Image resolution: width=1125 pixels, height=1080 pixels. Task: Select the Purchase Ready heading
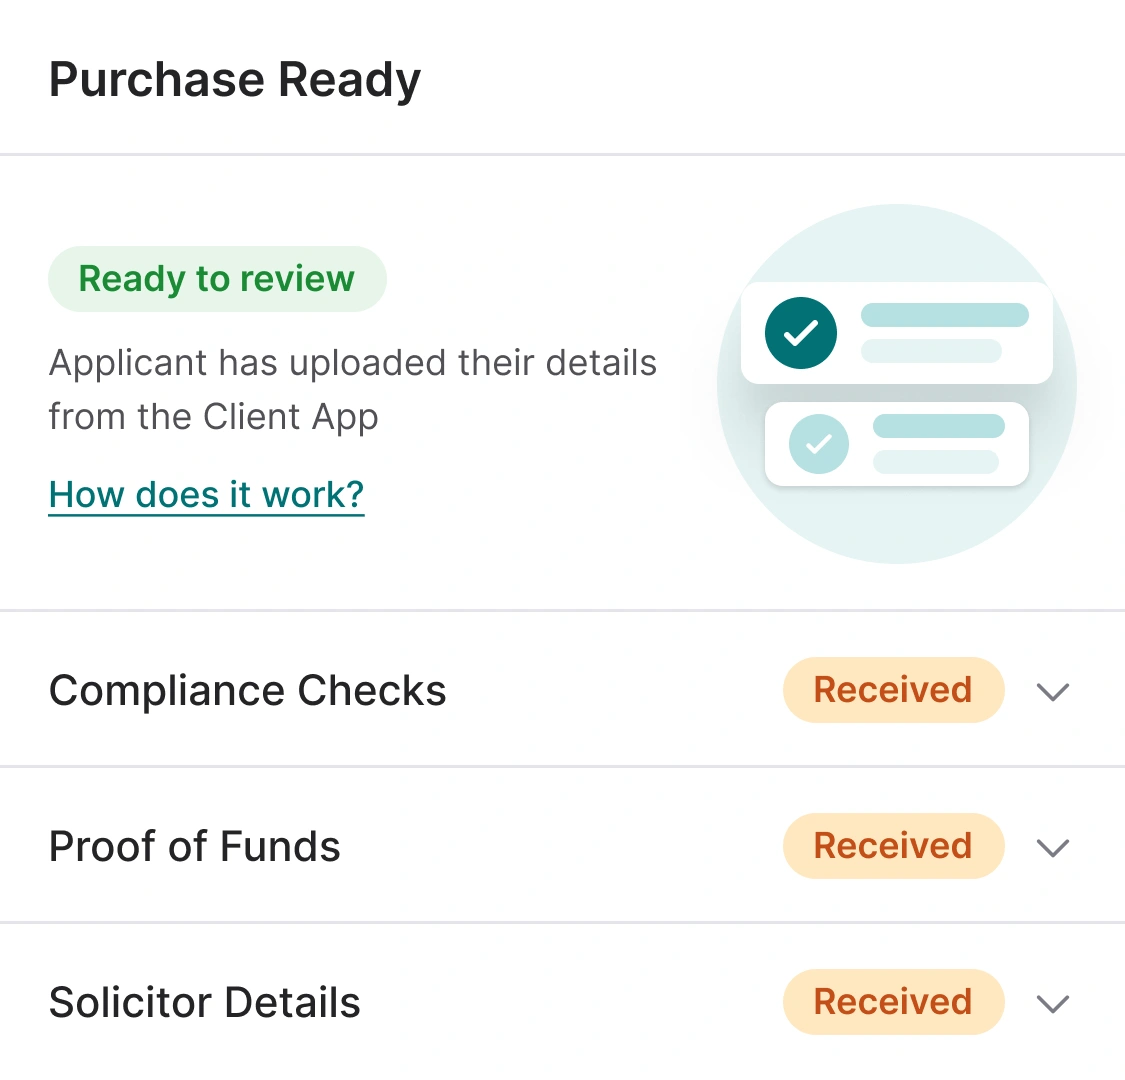pyautogui.click(x=234, y=79)
